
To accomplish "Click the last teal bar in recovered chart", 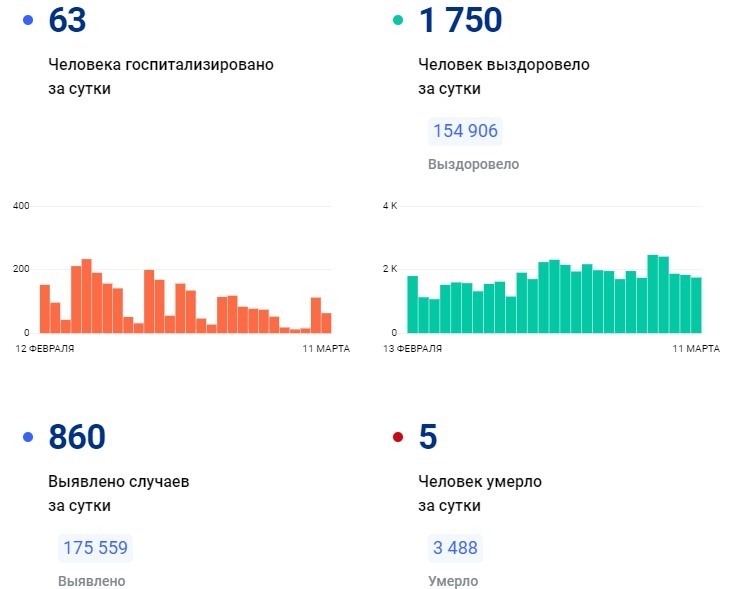I will pyautogui.click(x=696, y=305).
